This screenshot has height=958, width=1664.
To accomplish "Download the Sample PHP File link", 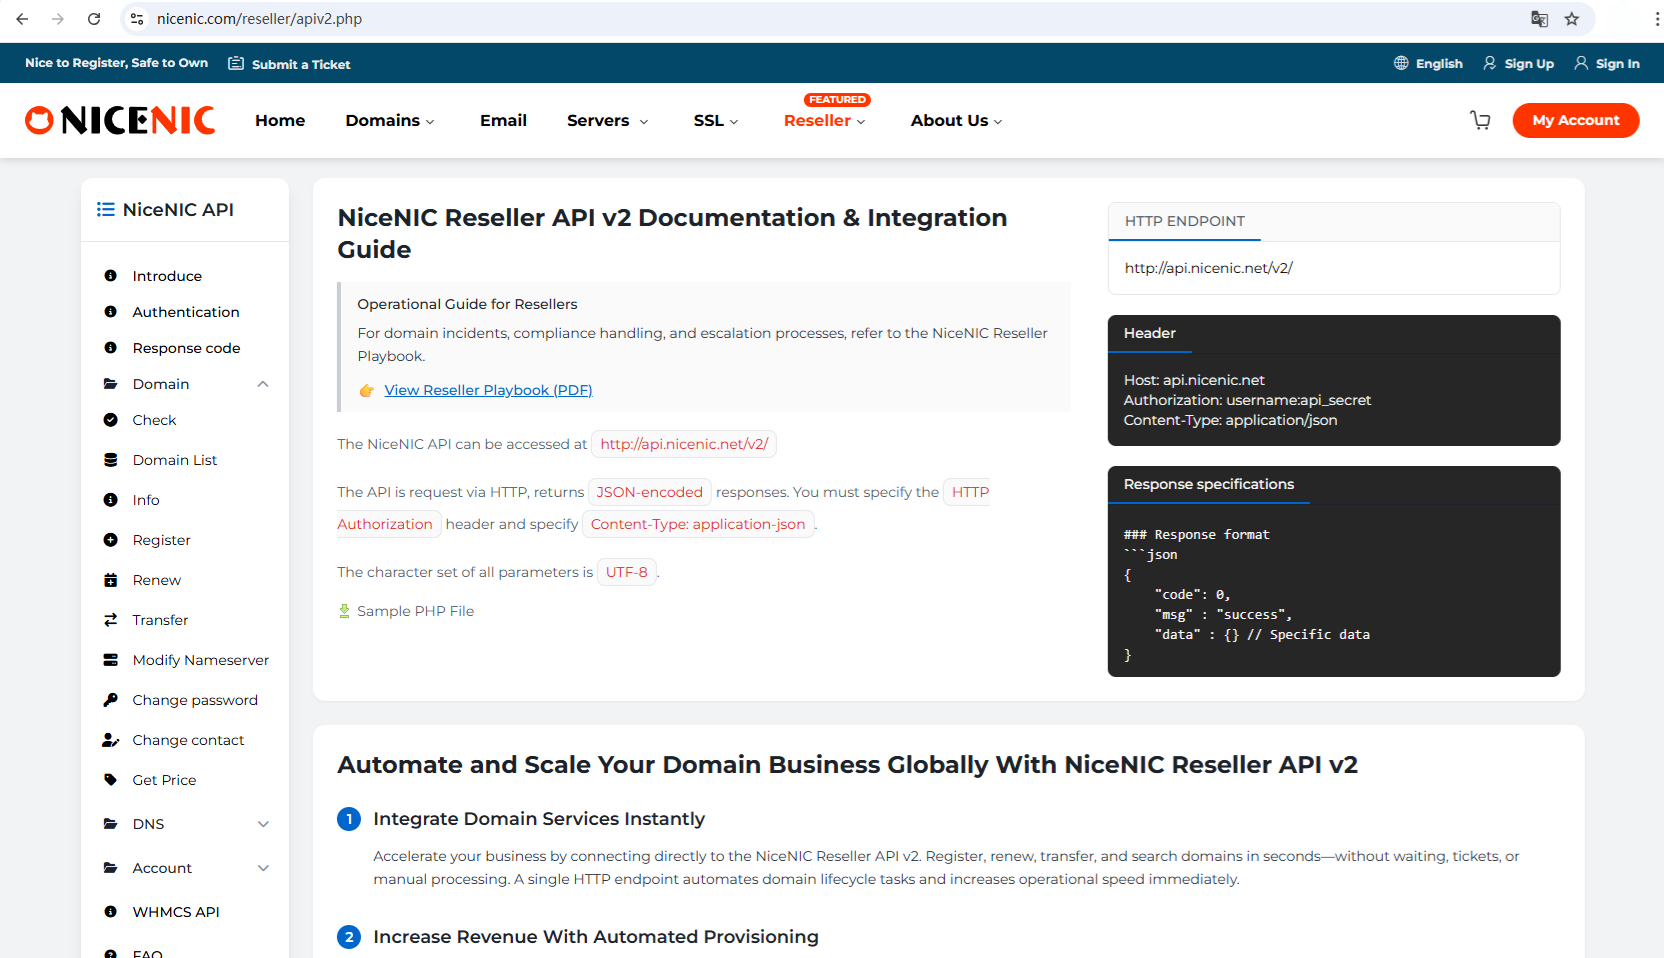I will pos(415,611).
